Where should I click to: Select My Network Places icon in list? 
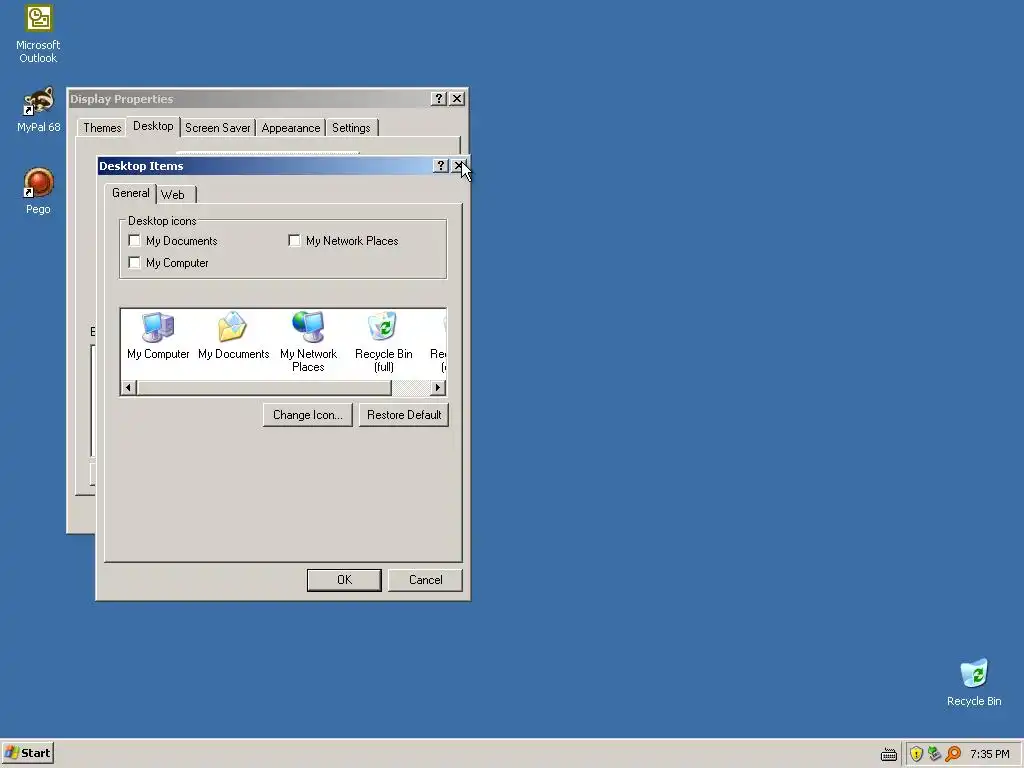click(308, 342)
